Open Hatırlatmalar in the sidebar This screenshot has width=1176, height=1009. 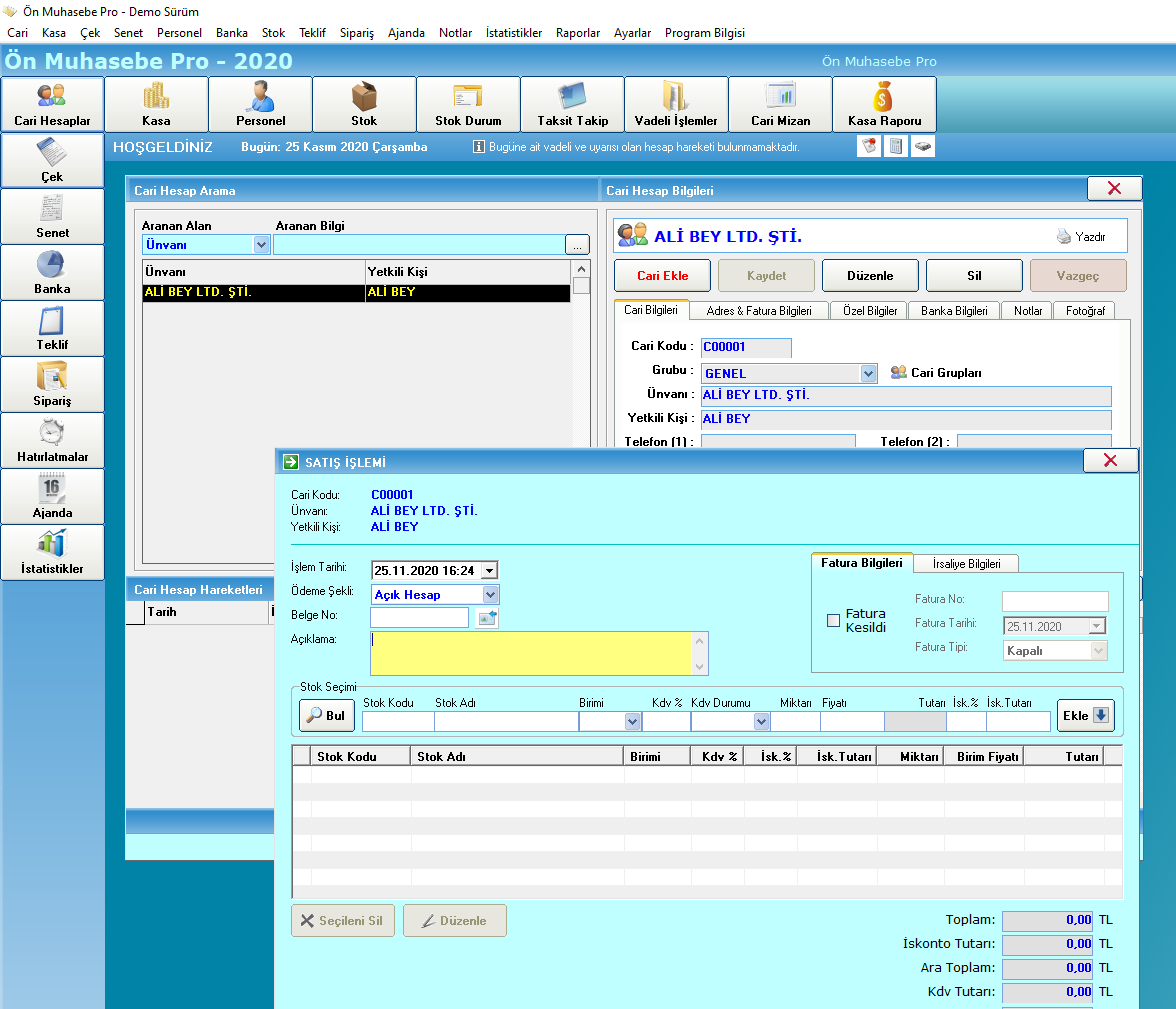click(x=52, y=440)
